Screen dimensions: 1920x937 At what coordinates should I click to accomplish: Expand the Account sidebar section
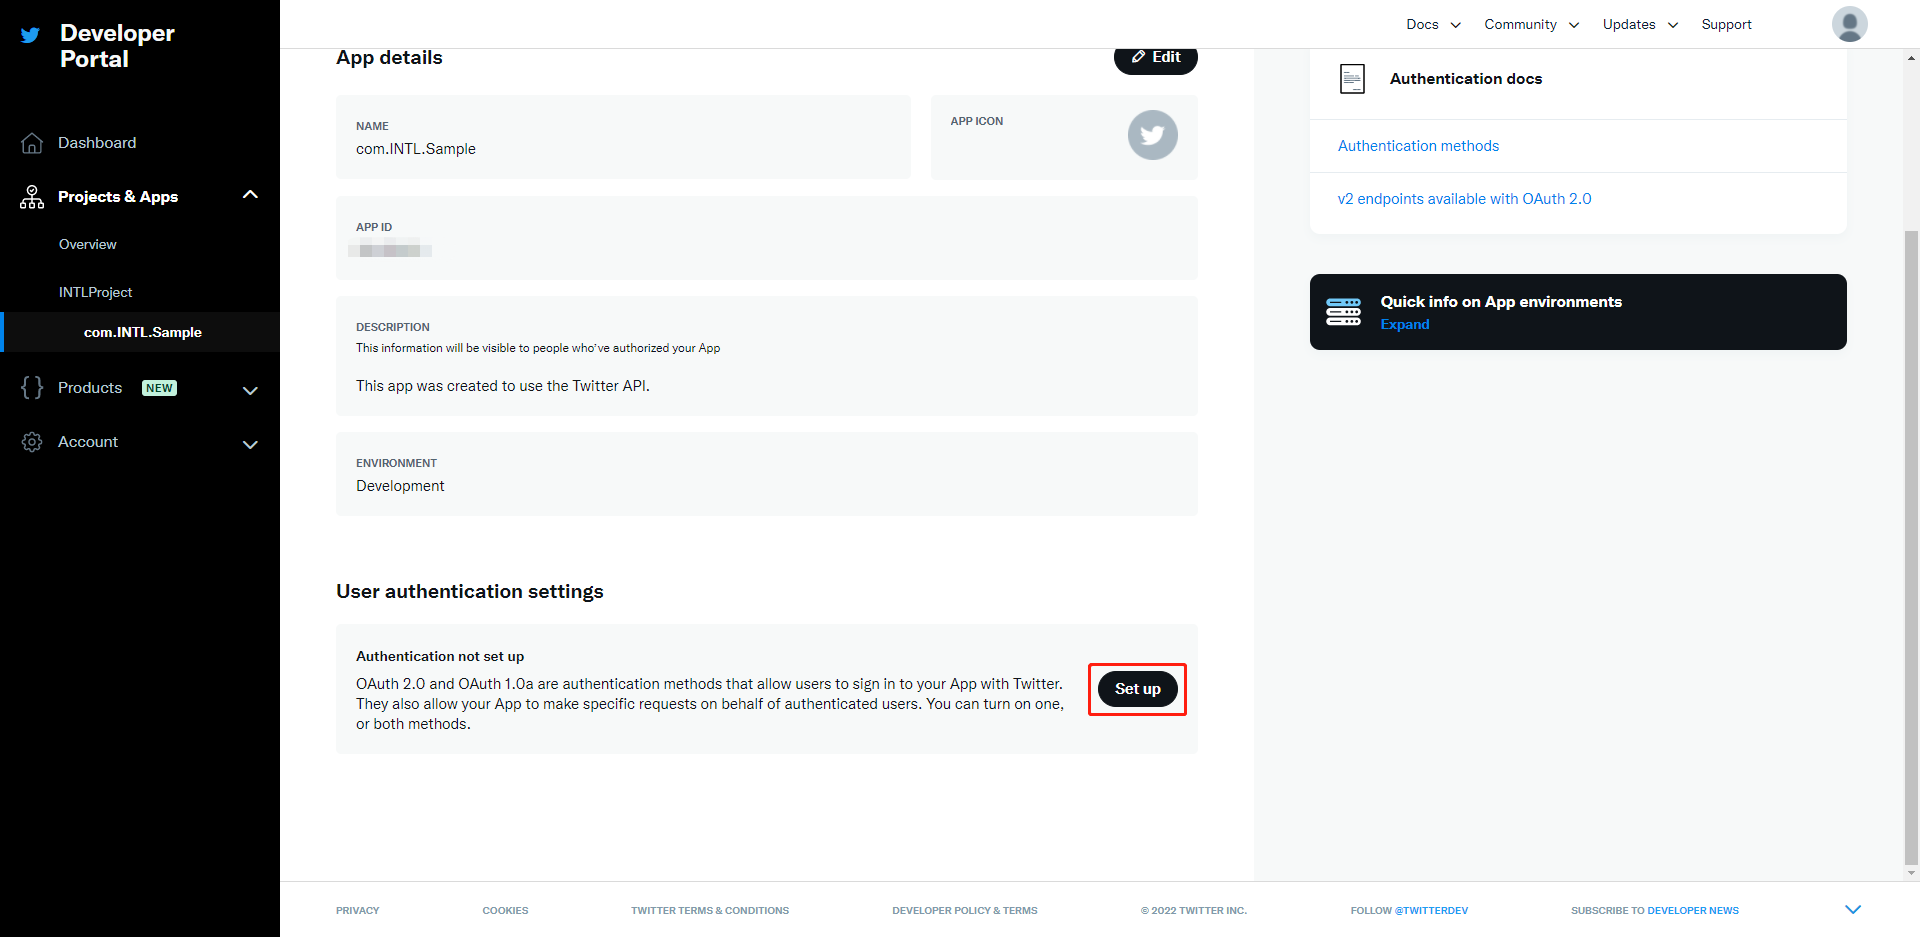click(x=250, y=444)
